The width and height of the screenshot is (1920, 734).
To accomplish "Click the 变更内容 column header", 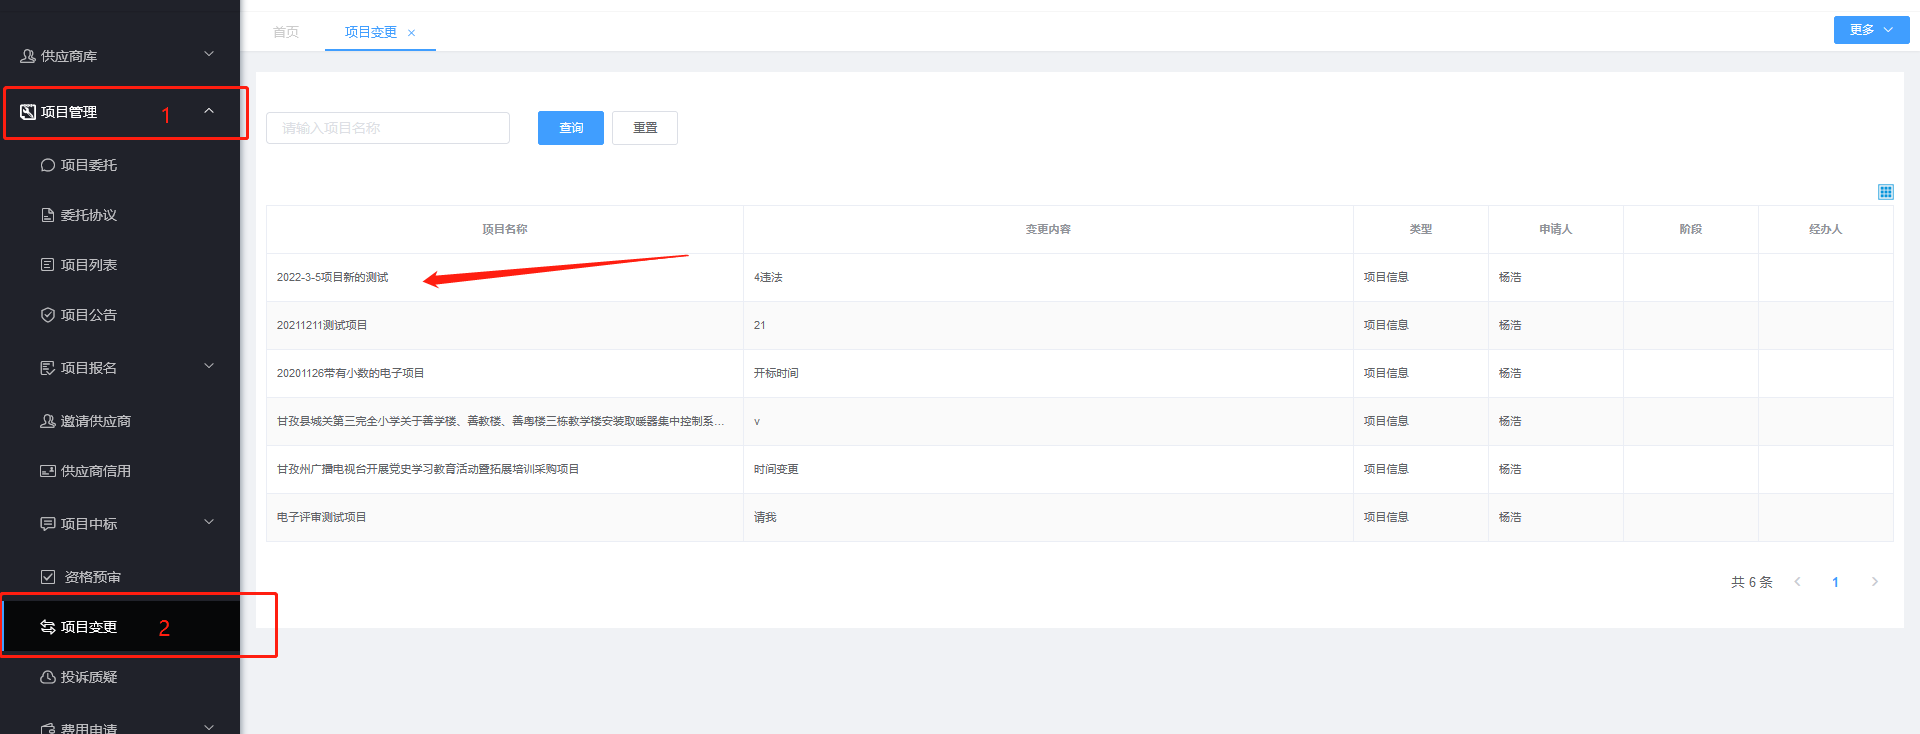I will pos(1048,229).
